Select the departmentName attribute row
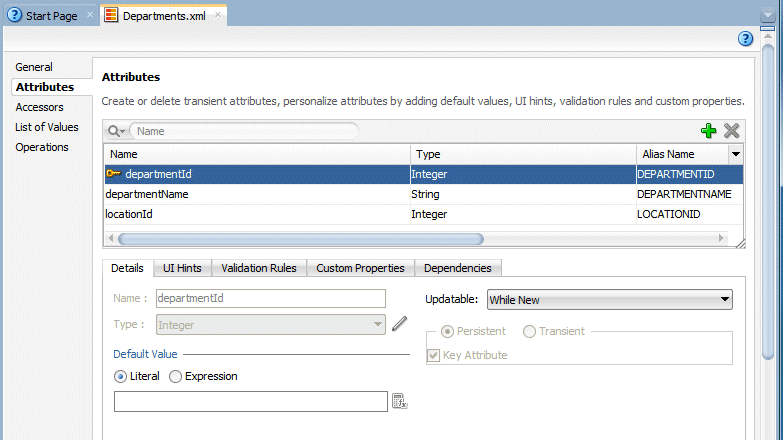This screenshot has height=440, width=783. (x=423, y=194)
